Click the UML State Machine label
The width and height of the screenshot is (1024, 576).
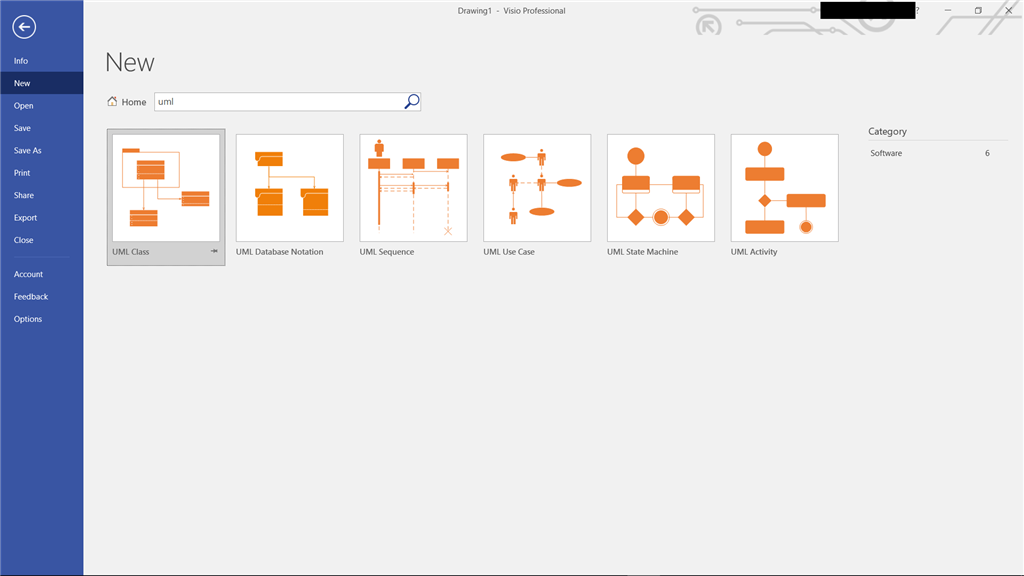pos(643,251)
